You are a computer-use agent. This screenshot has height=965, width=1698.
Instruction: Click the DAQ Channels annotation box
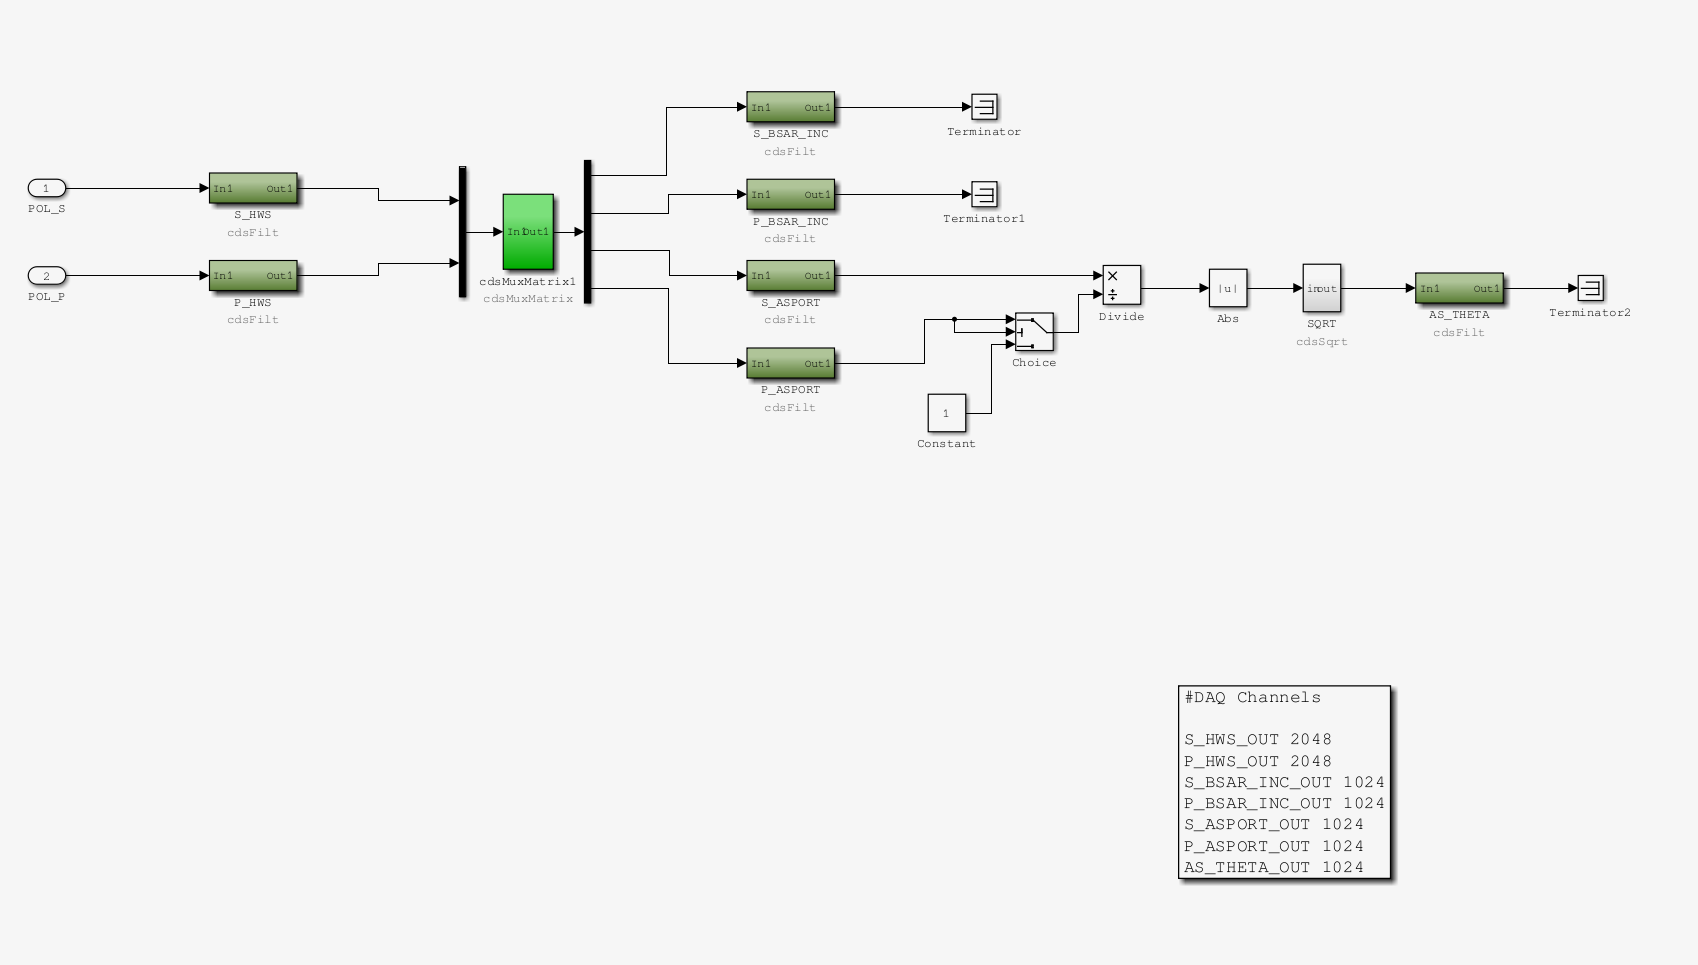tap(1284, 782)
